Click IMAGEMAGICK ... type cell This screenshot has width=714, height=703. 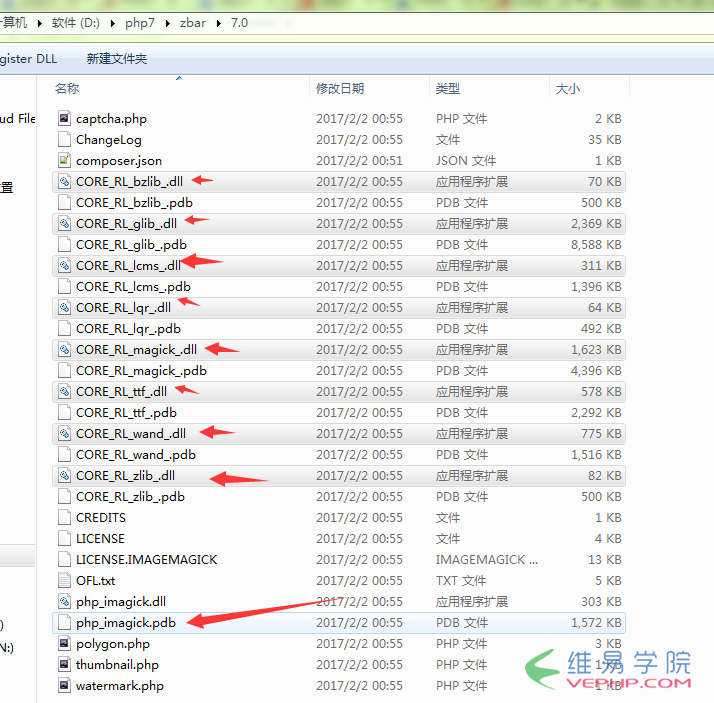487,560
